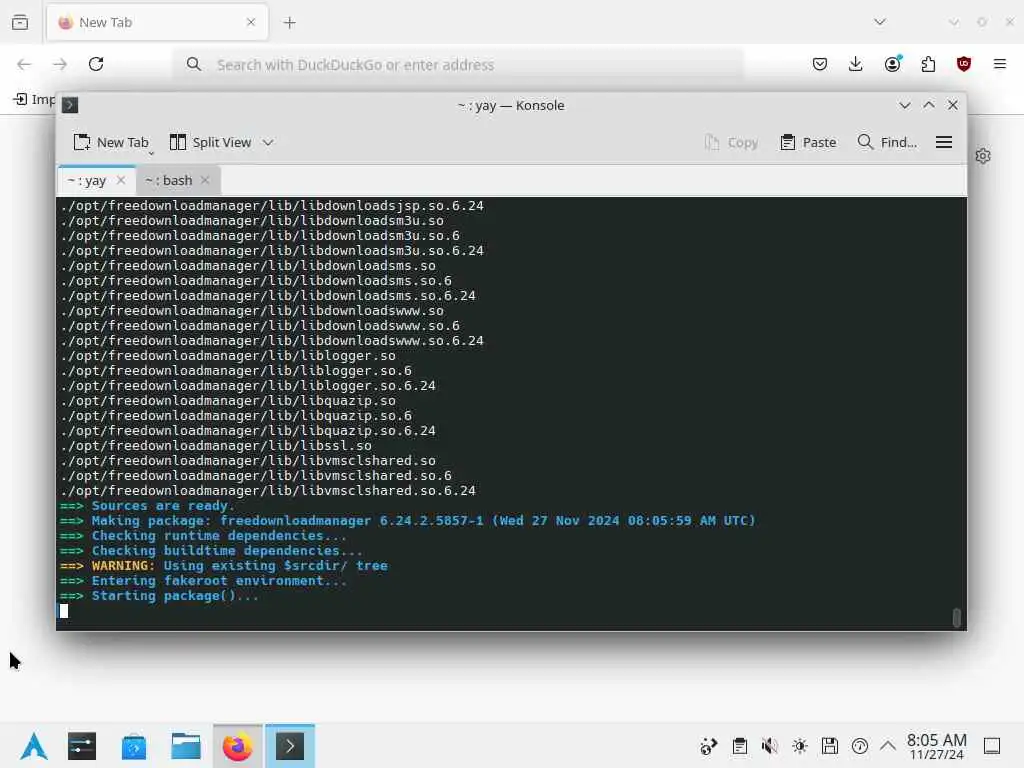Viewport: 1024px width, 768px height.
Task: Click the './opt/freedownloadmanager/lib/libssl.so' line
Action: click(216, 446)
